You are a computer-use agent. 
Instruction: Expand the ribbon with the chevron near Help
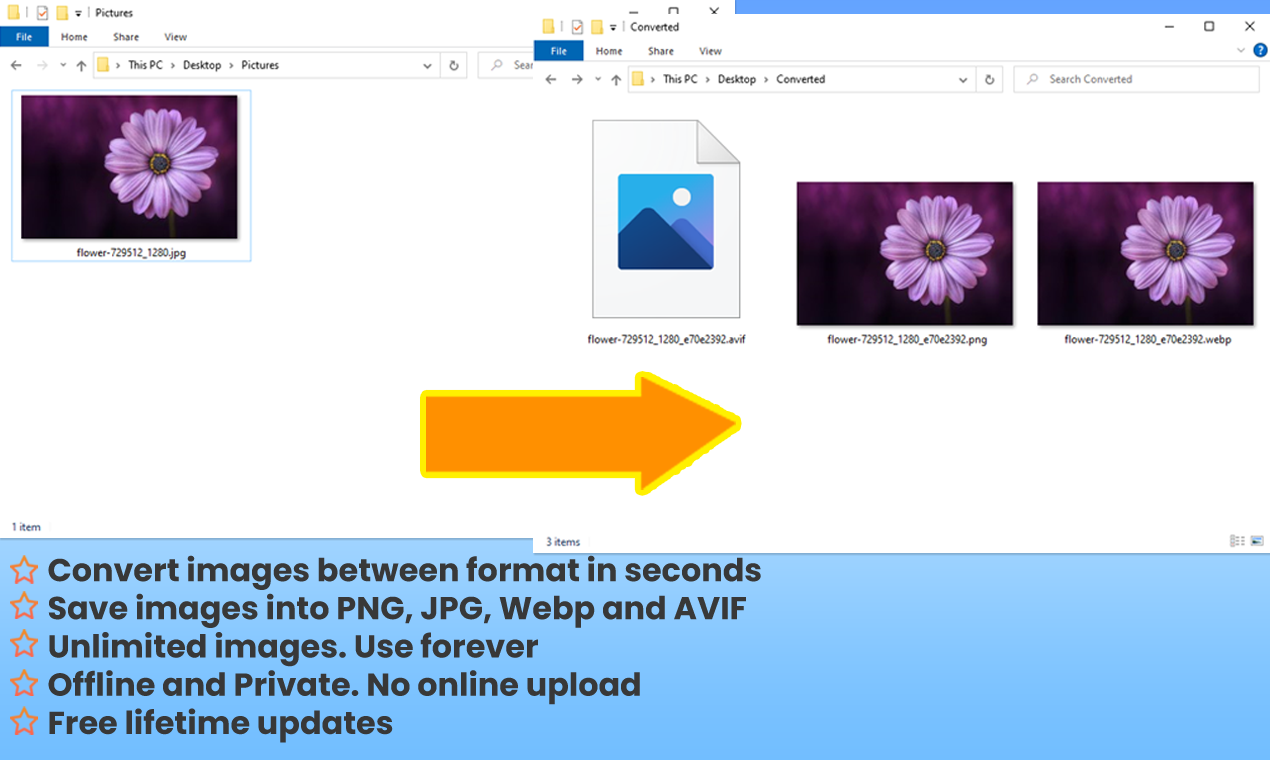[x=1240, y=51]
